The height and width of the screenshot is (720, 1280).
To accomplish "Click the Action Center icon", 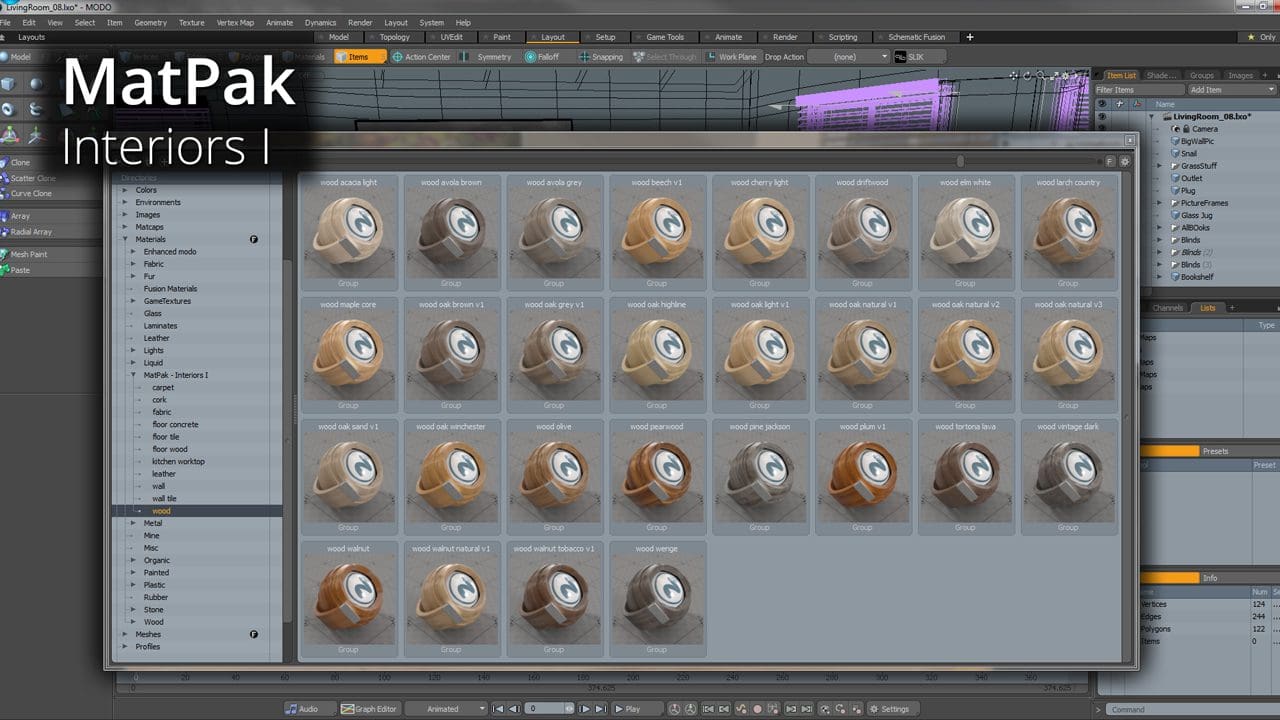I will tap(397, 57).
